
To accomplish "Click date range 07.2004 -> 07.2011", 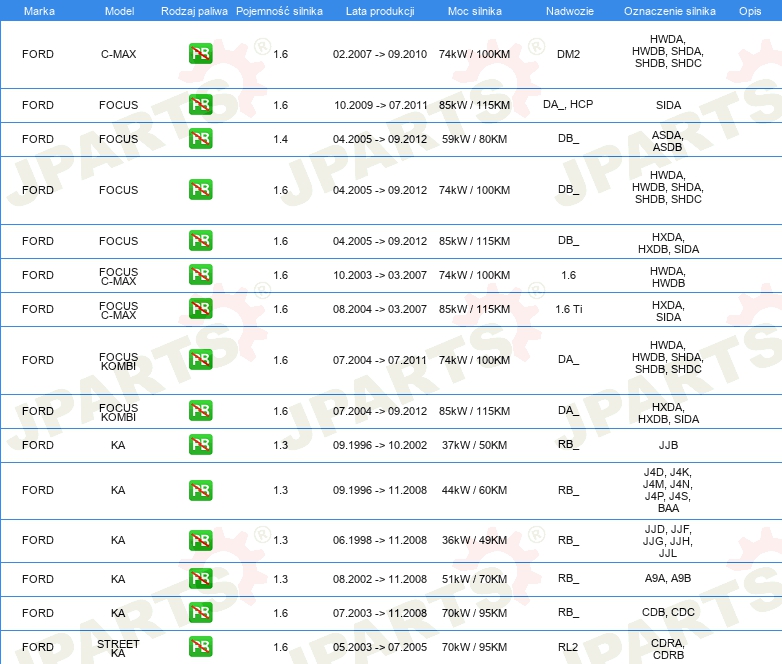I will pyautogui.click(x=380, y=360).
